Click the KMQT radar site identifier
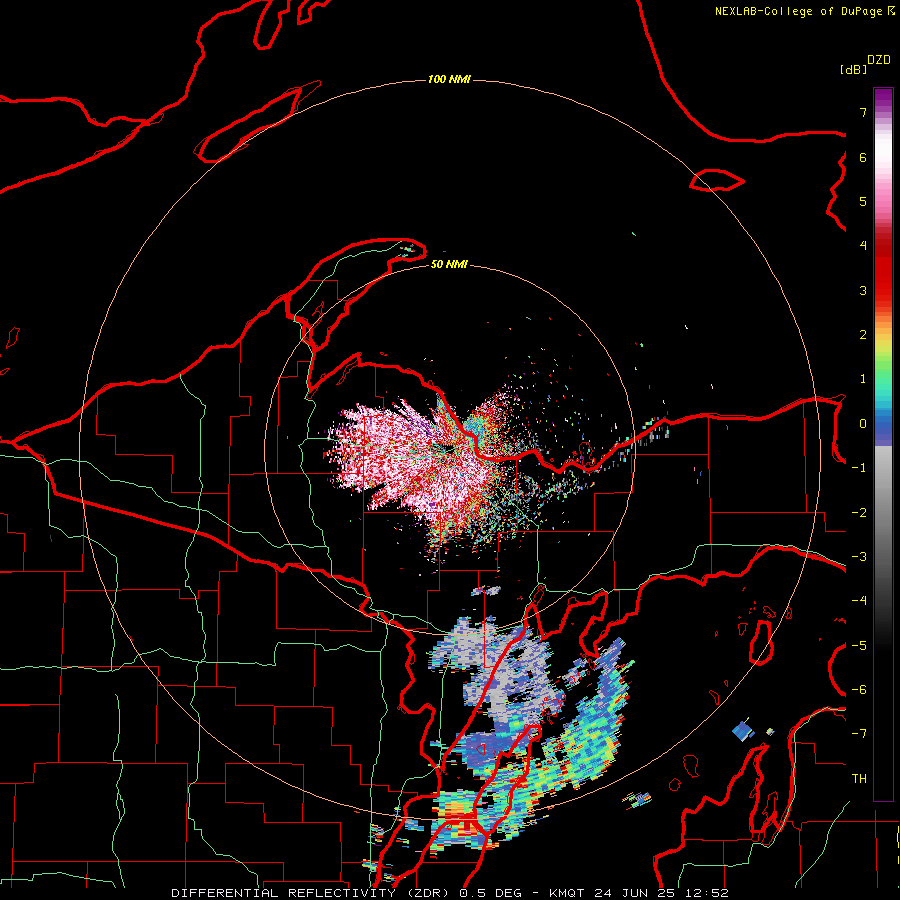This screenshot has height=900, width=900. tap(567, 893)
